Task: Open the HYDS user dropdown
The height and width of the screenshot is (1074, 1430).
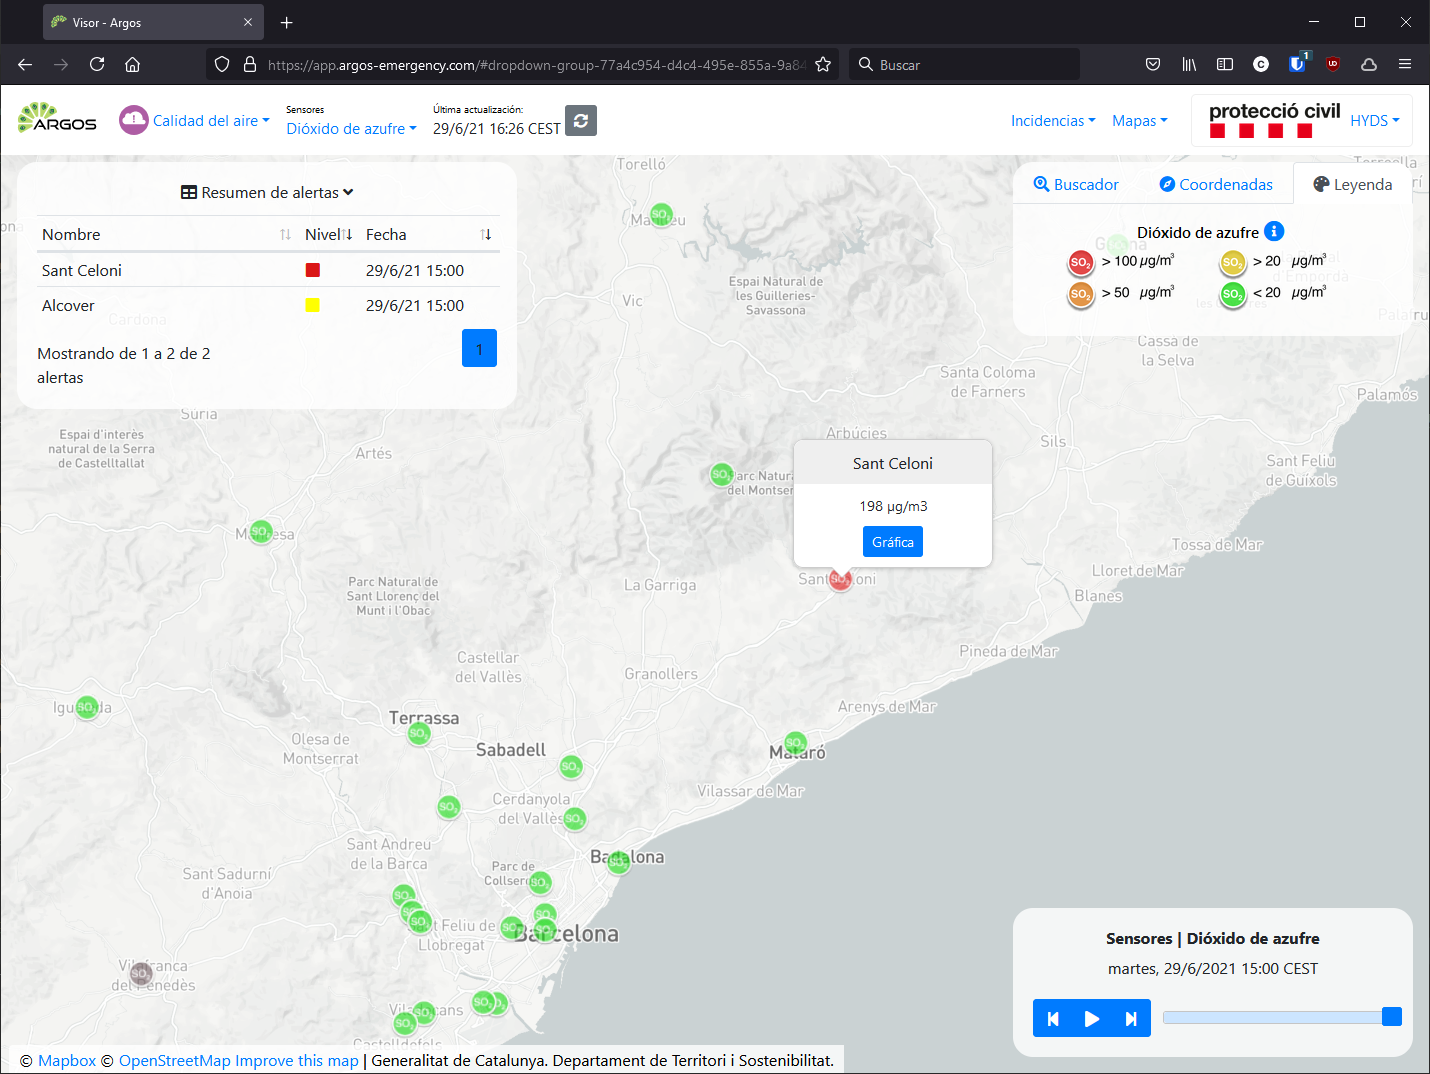Action: [1375, 120]
